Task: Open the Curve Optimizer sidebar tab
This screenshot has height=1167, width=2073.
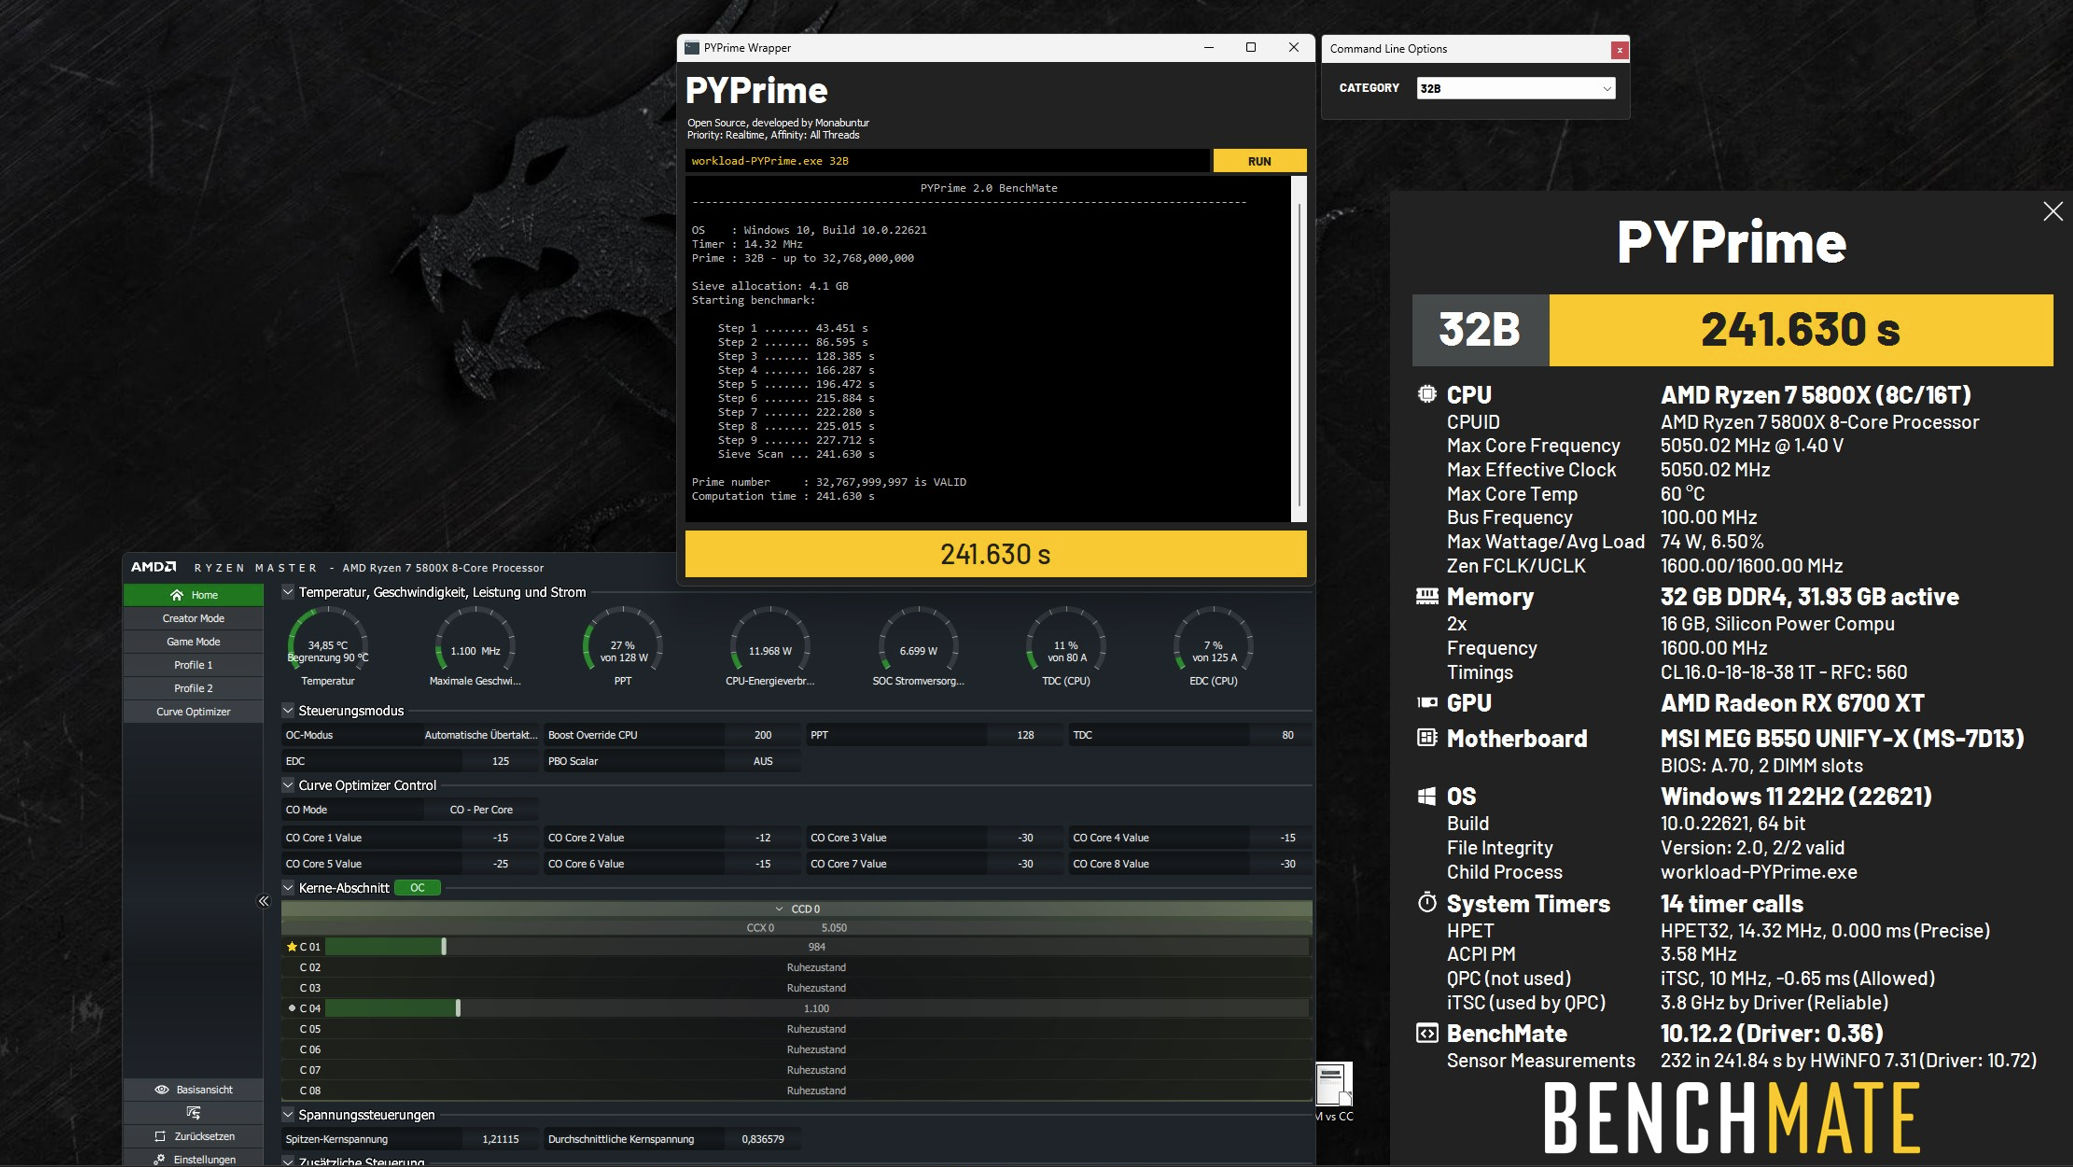Action: 193,712
